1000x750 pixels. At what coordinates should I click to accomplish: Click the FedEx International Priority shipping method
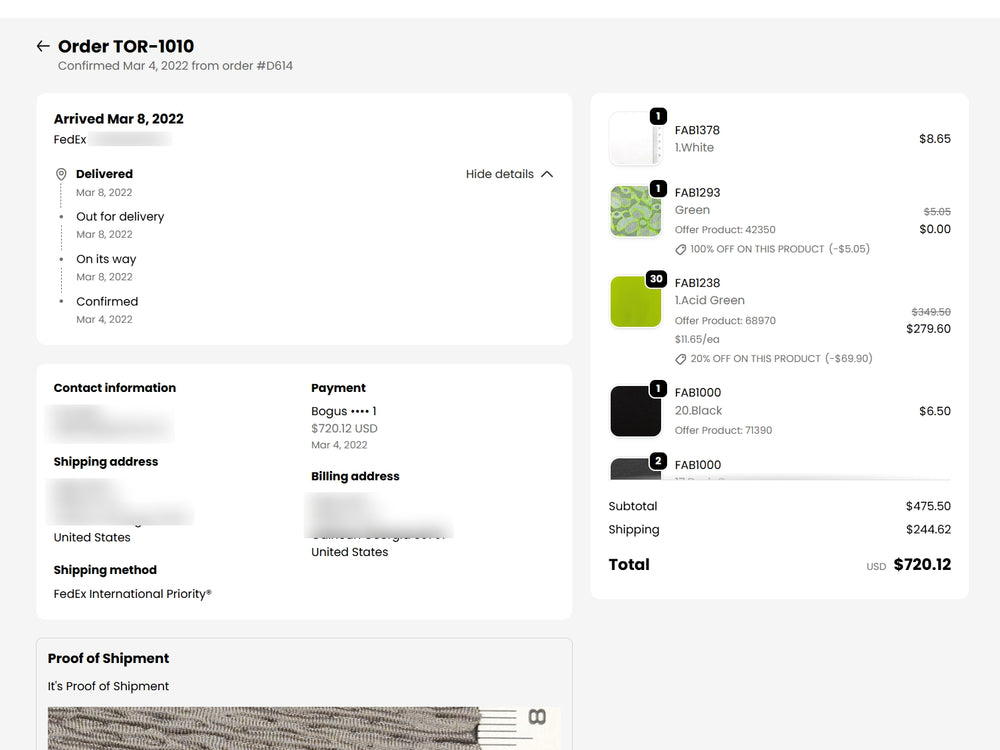[x=132, y=594]
